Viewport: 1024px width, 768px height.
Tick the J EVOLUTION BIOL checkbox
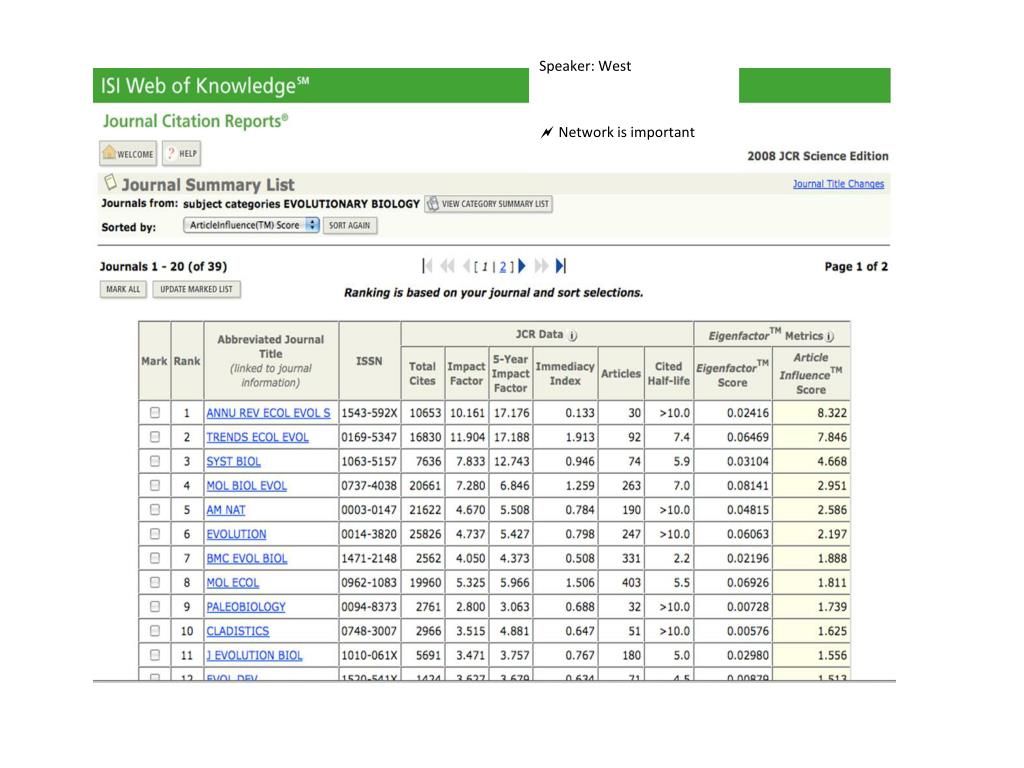click(155, 655)
